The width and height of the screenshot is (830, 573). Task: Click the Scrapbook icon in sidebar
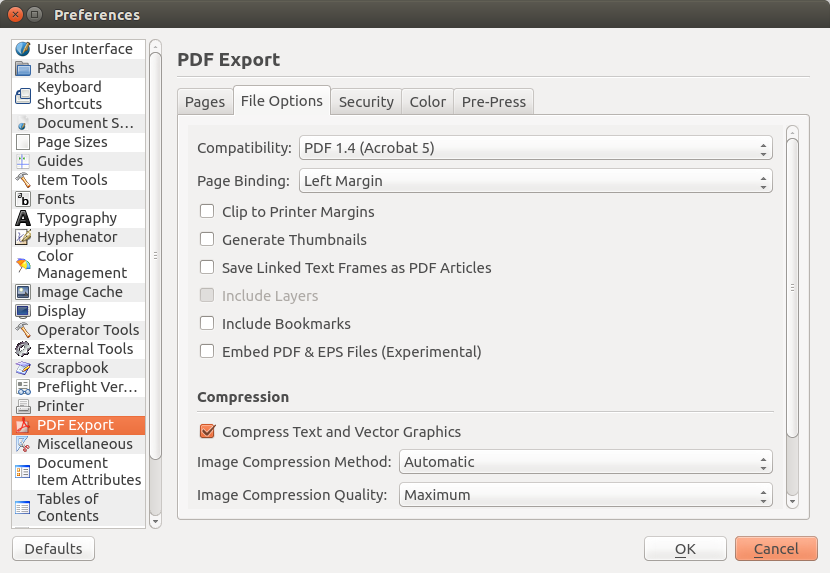(x=23, y=368)
